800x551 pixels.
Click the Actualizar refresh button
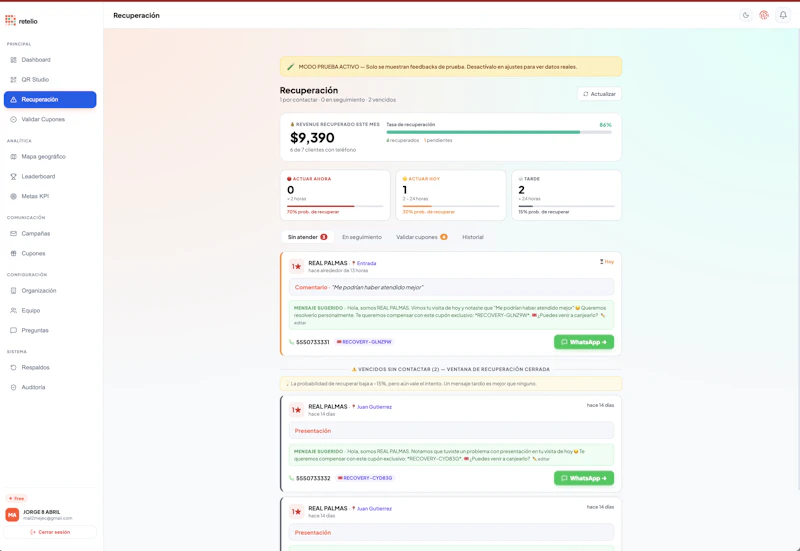599,94
